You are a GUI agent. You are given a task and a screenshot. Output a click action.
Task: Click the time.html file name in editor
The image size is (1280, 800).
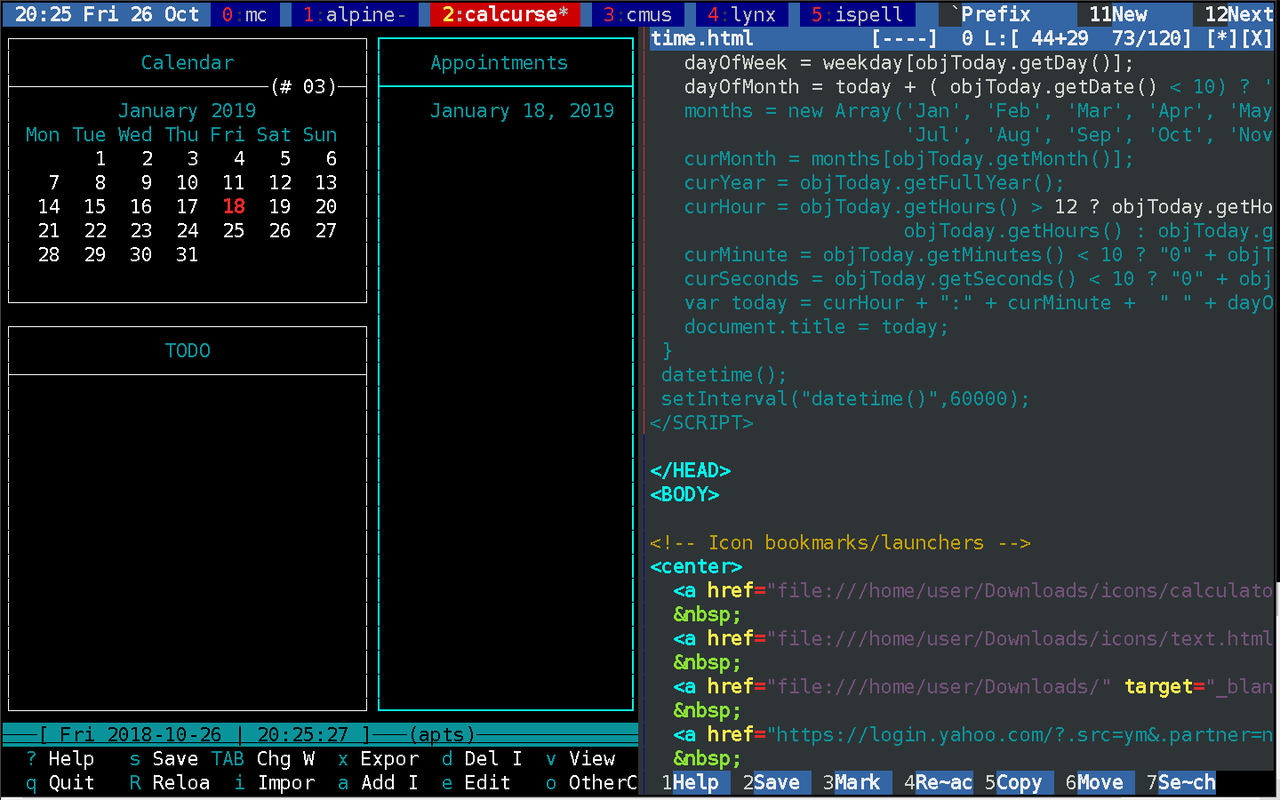(702, 38)
